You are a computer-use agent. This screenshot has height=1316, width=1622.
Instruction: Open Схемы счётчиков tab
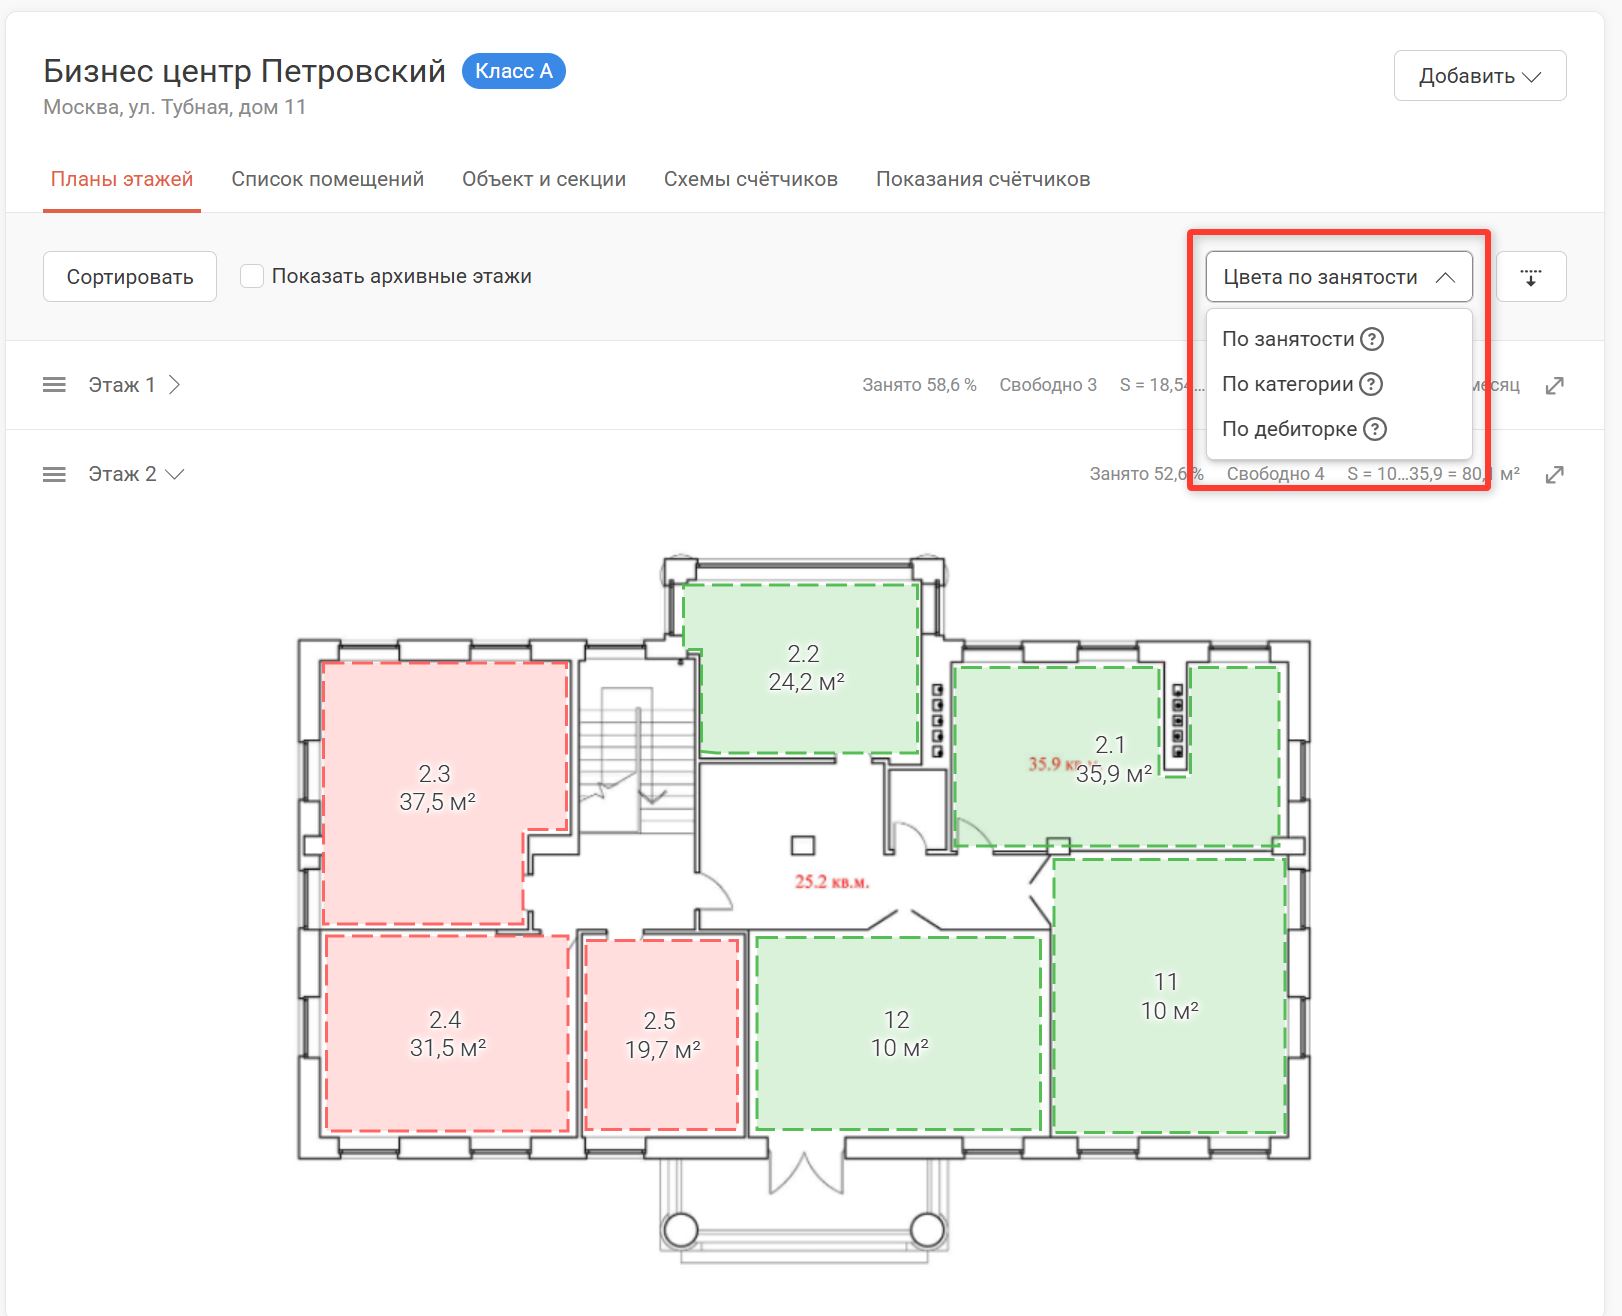[751, 179]
